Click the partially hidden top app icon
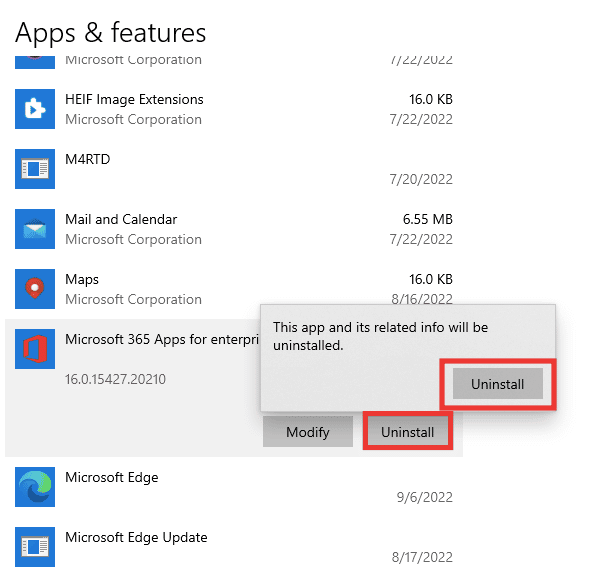Screen dimensions: 596x584 pyautogui.click(x=35, y=62)
